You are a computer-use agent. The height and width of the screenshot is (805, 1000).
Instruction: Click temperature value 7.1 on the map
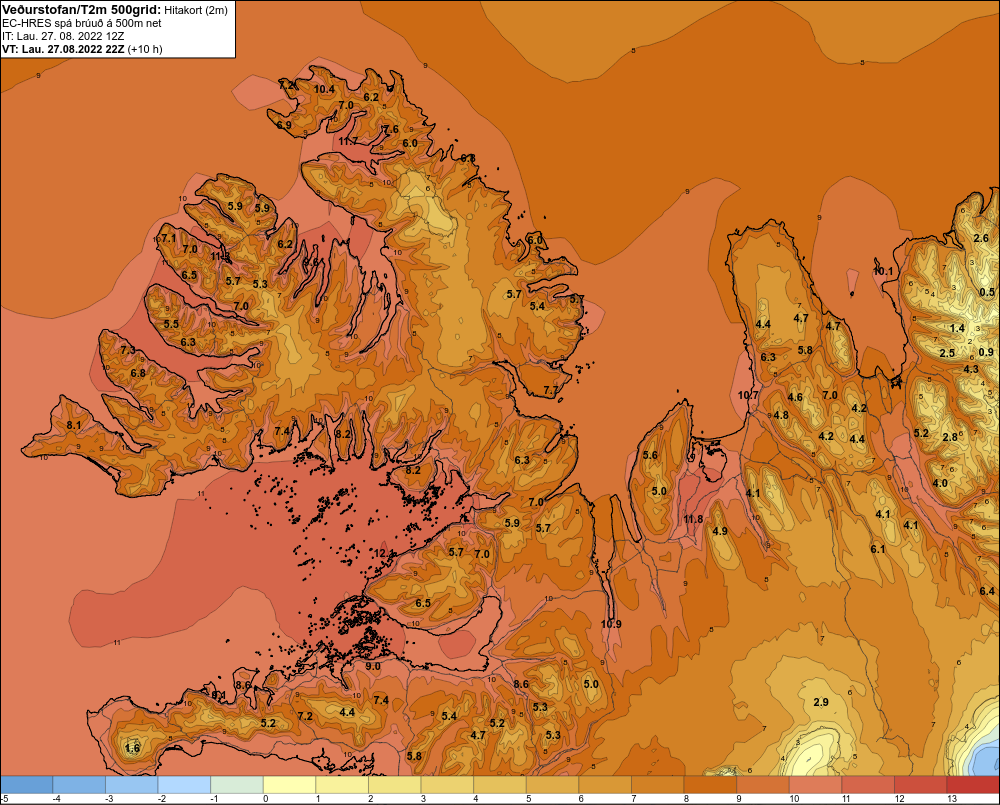(169, 239)
